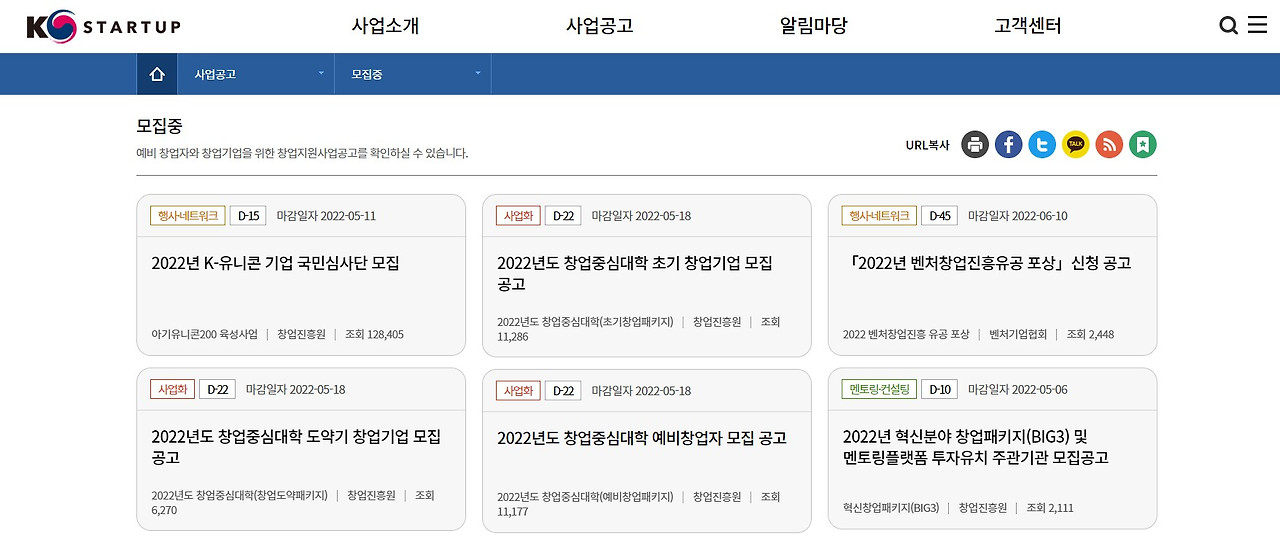The image size is (1280, 544).
Task: Click 행사·네트워크 tag on K-유니콘 card
Action: coord(187,215)
